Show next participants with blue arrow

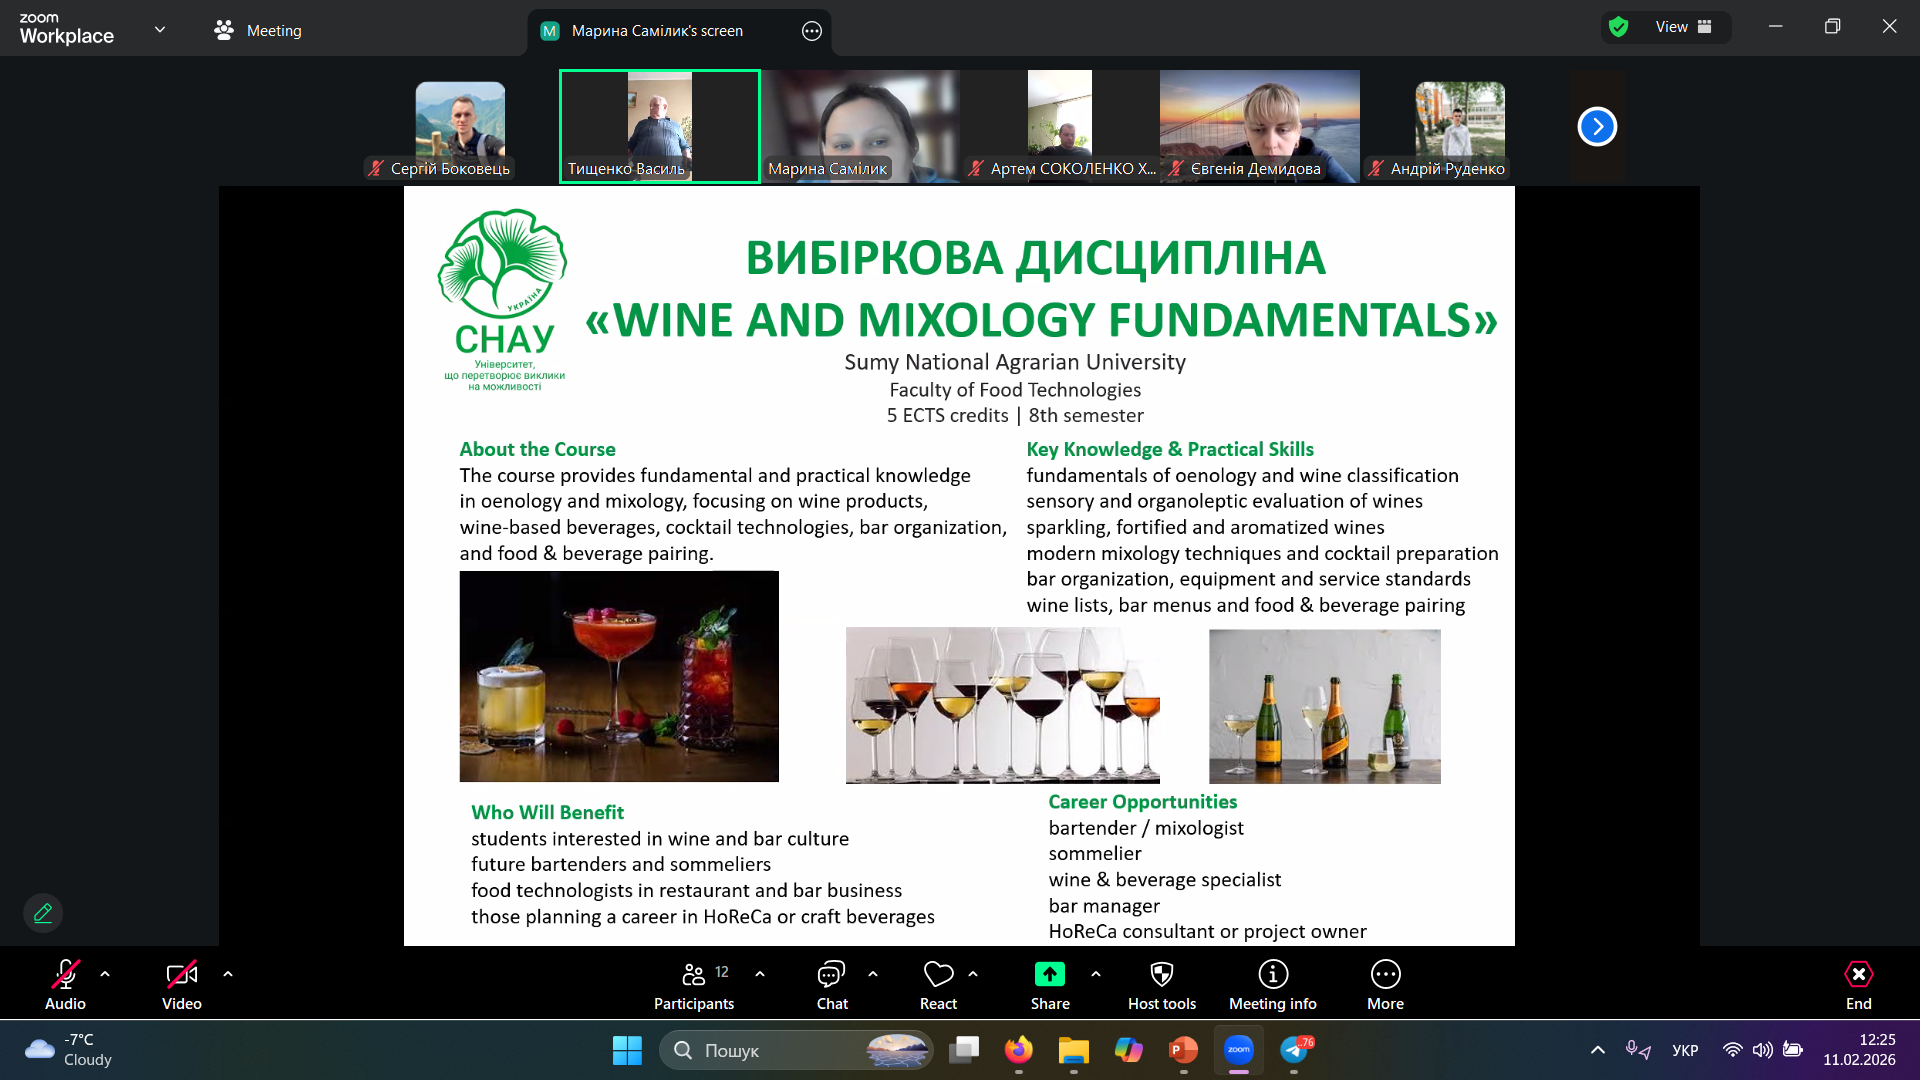pyautogui.click(x=1597, y=127)
